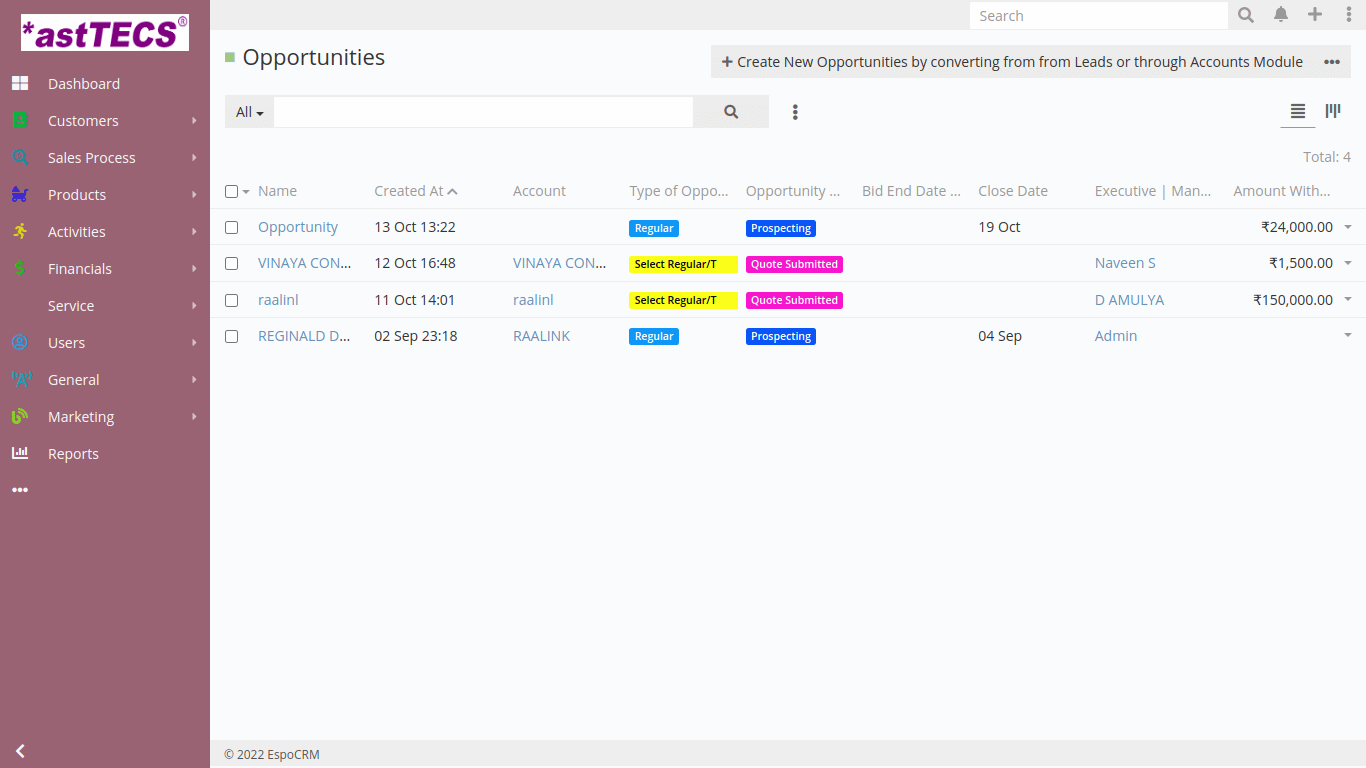Open the REGINALD D... opportunity link

tap(304, 336)
